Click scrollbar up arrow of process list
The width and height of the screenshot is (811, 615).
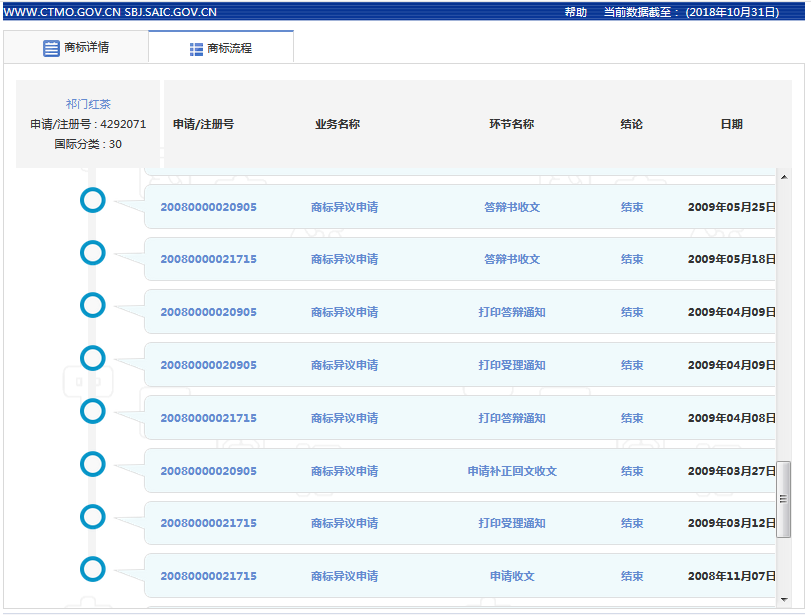pyautogui.click(x=784, y=177)
